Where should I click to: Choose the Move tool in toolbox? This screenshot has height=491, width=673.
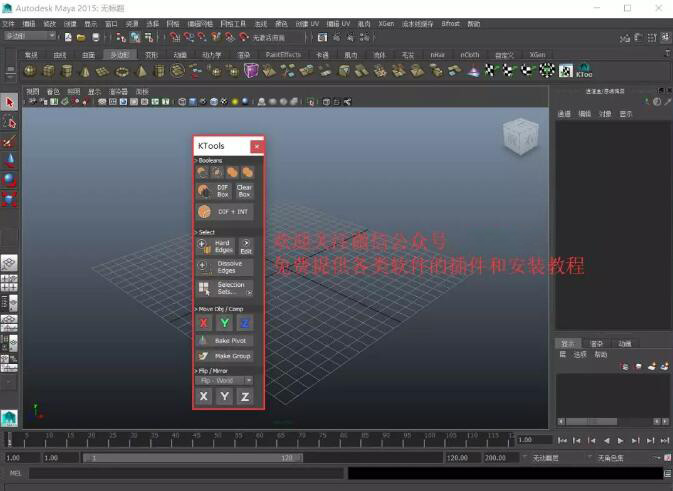point(9,161)
